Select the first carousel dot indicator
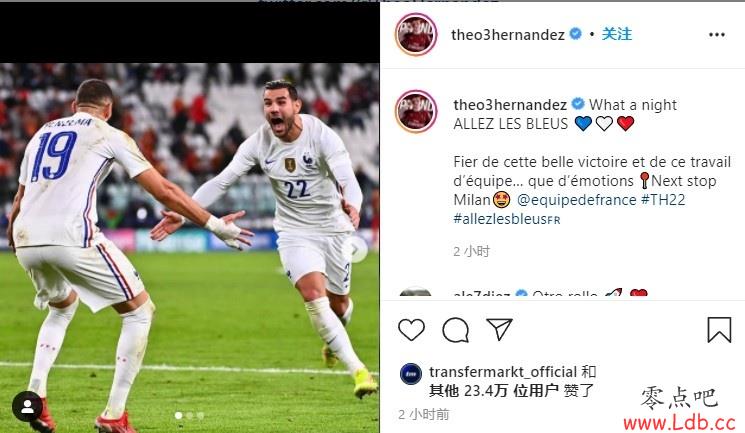The width and height of the screenshot is (745, 433). [x=178, y=415]
